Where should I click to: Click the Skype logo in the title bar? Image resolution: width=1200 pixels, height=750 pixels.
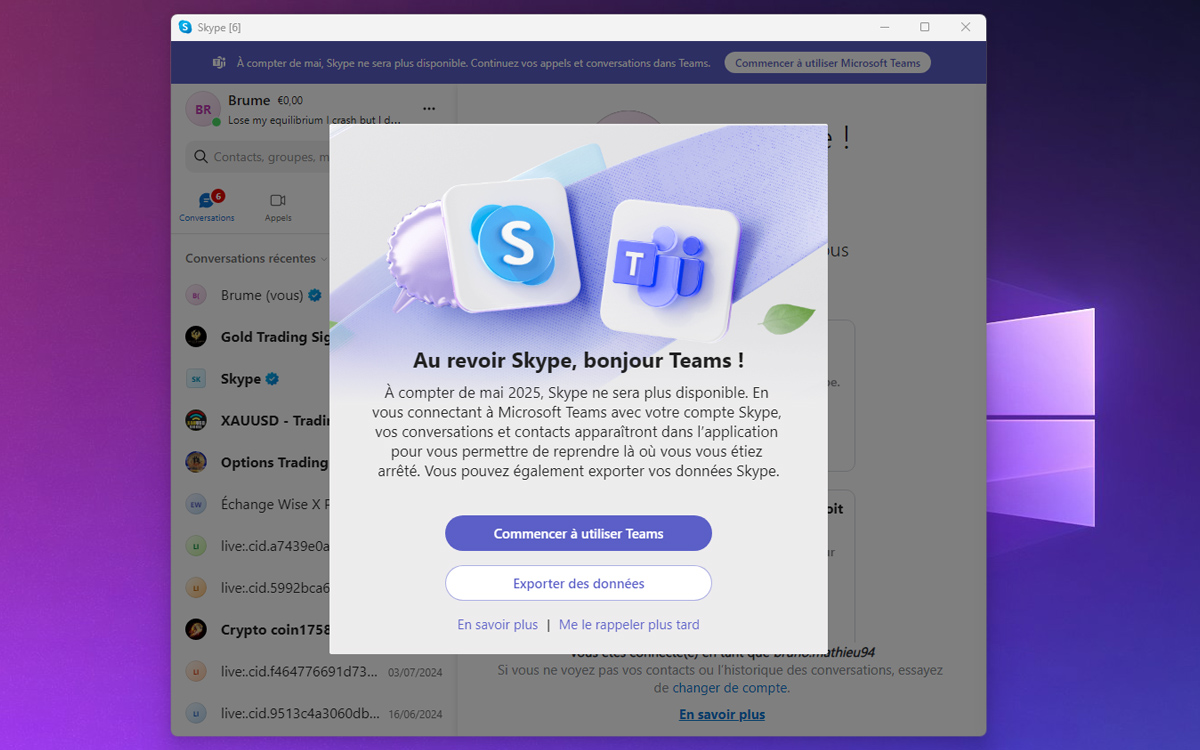point(185,27)
